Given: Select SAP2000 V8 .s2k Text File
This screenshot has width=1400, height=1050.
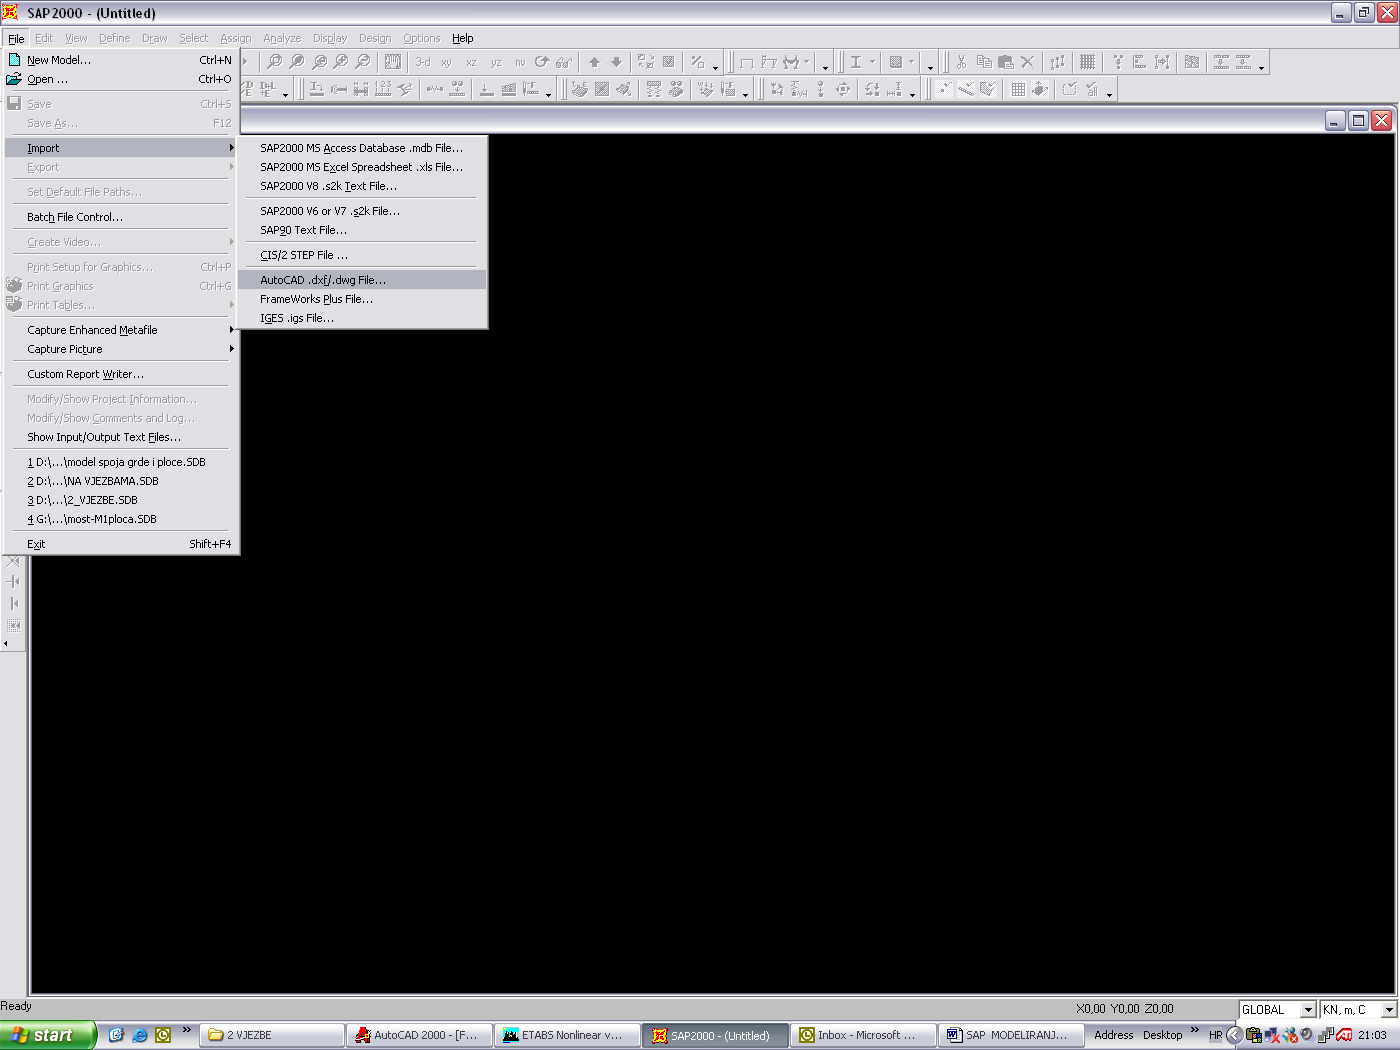Looking at the screenshot, I should (362, 186).
